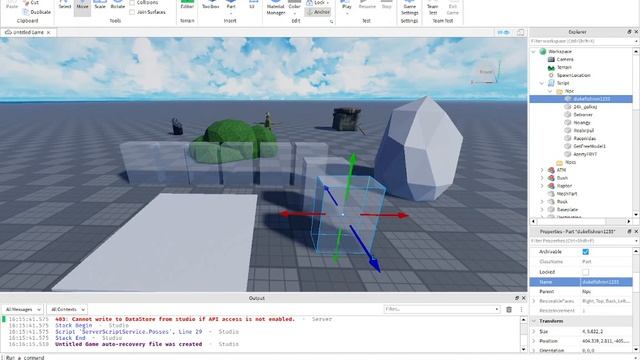Expand the Position property
The width and height of the screenshot is (640, 360).
point(533,341)
